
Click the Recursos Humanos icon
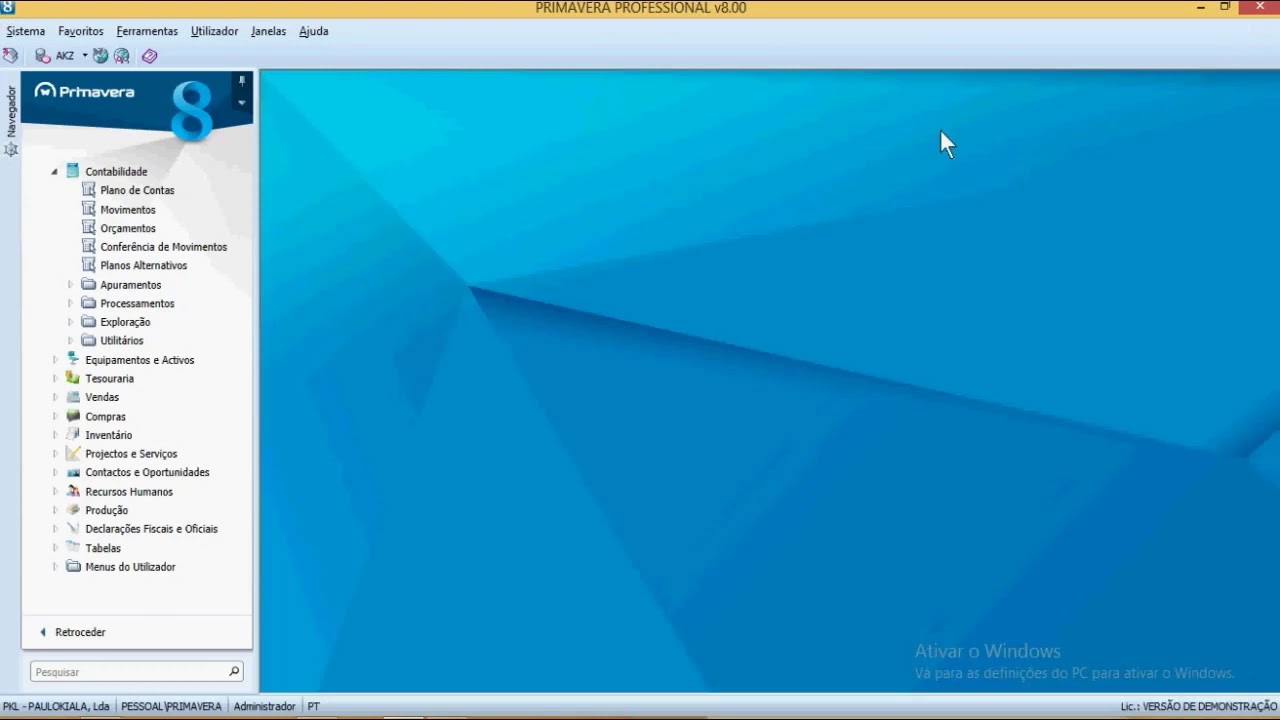pyautogui.click(x=72, y=491)
